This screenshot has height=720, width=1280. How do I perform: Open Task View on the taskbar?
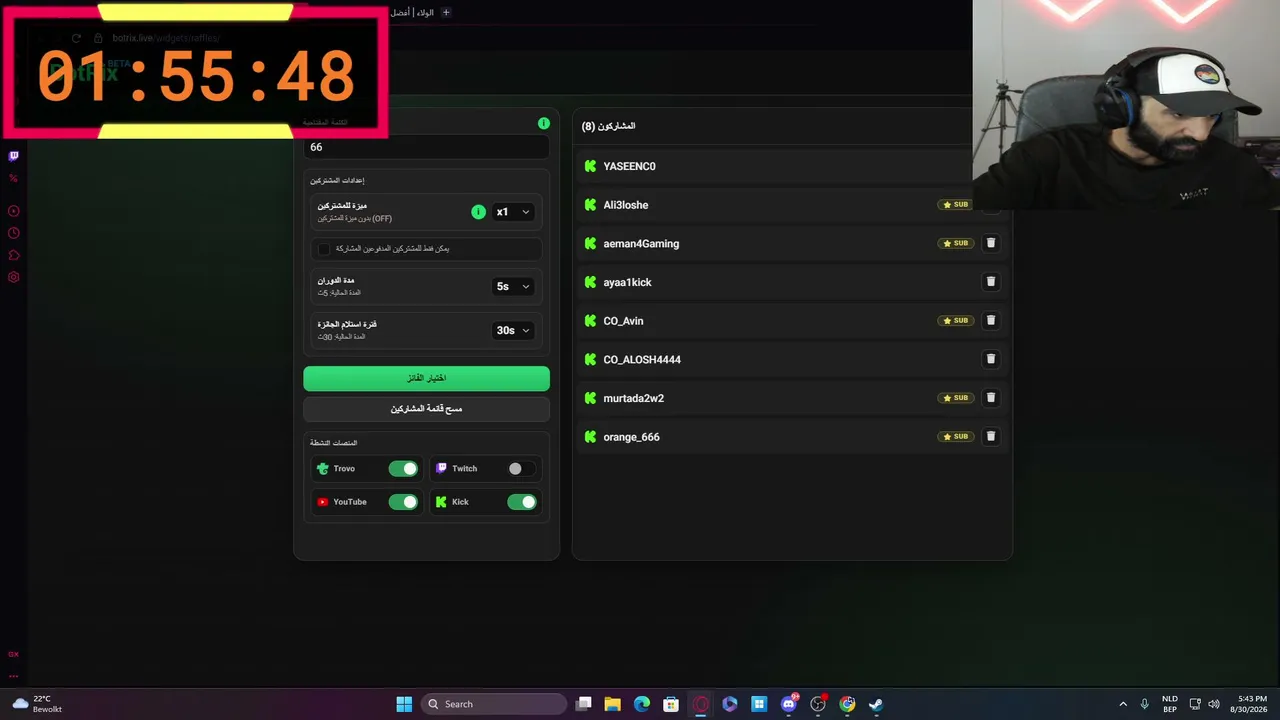click(x=584, y=704)
